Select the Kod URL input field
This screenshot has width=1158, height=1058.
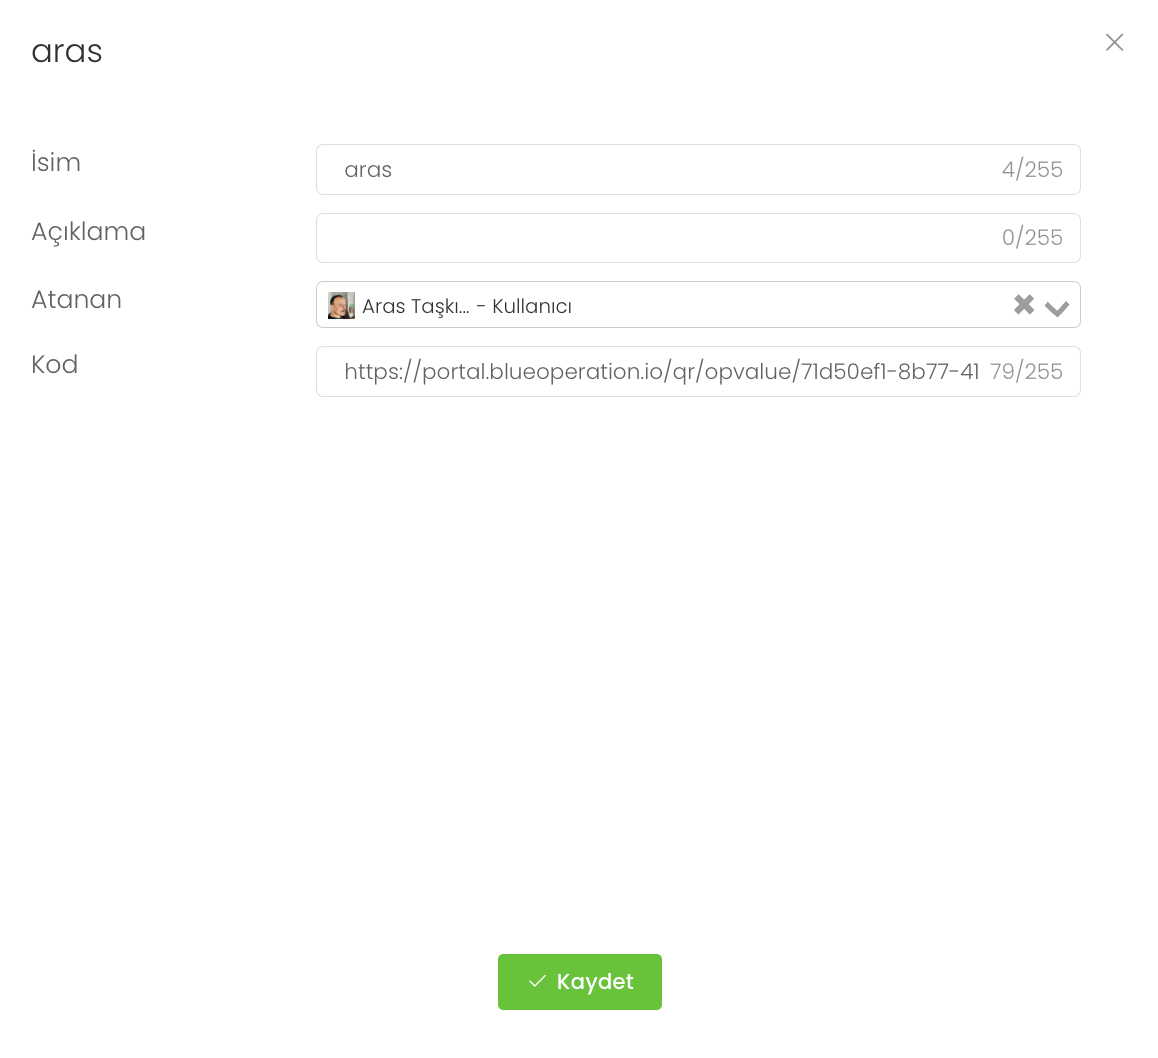[660, 372]
